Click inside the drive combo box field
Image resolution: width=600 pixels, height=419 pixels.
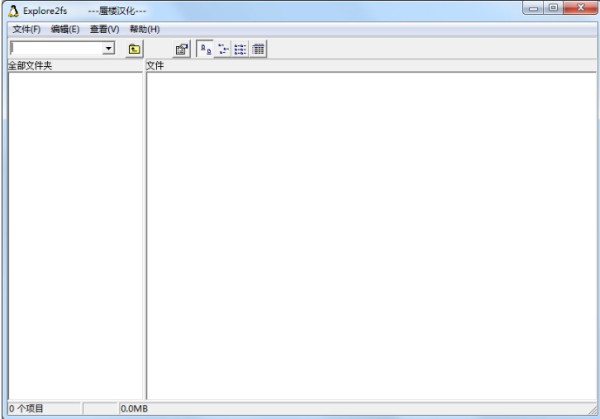tap(55, 48)
